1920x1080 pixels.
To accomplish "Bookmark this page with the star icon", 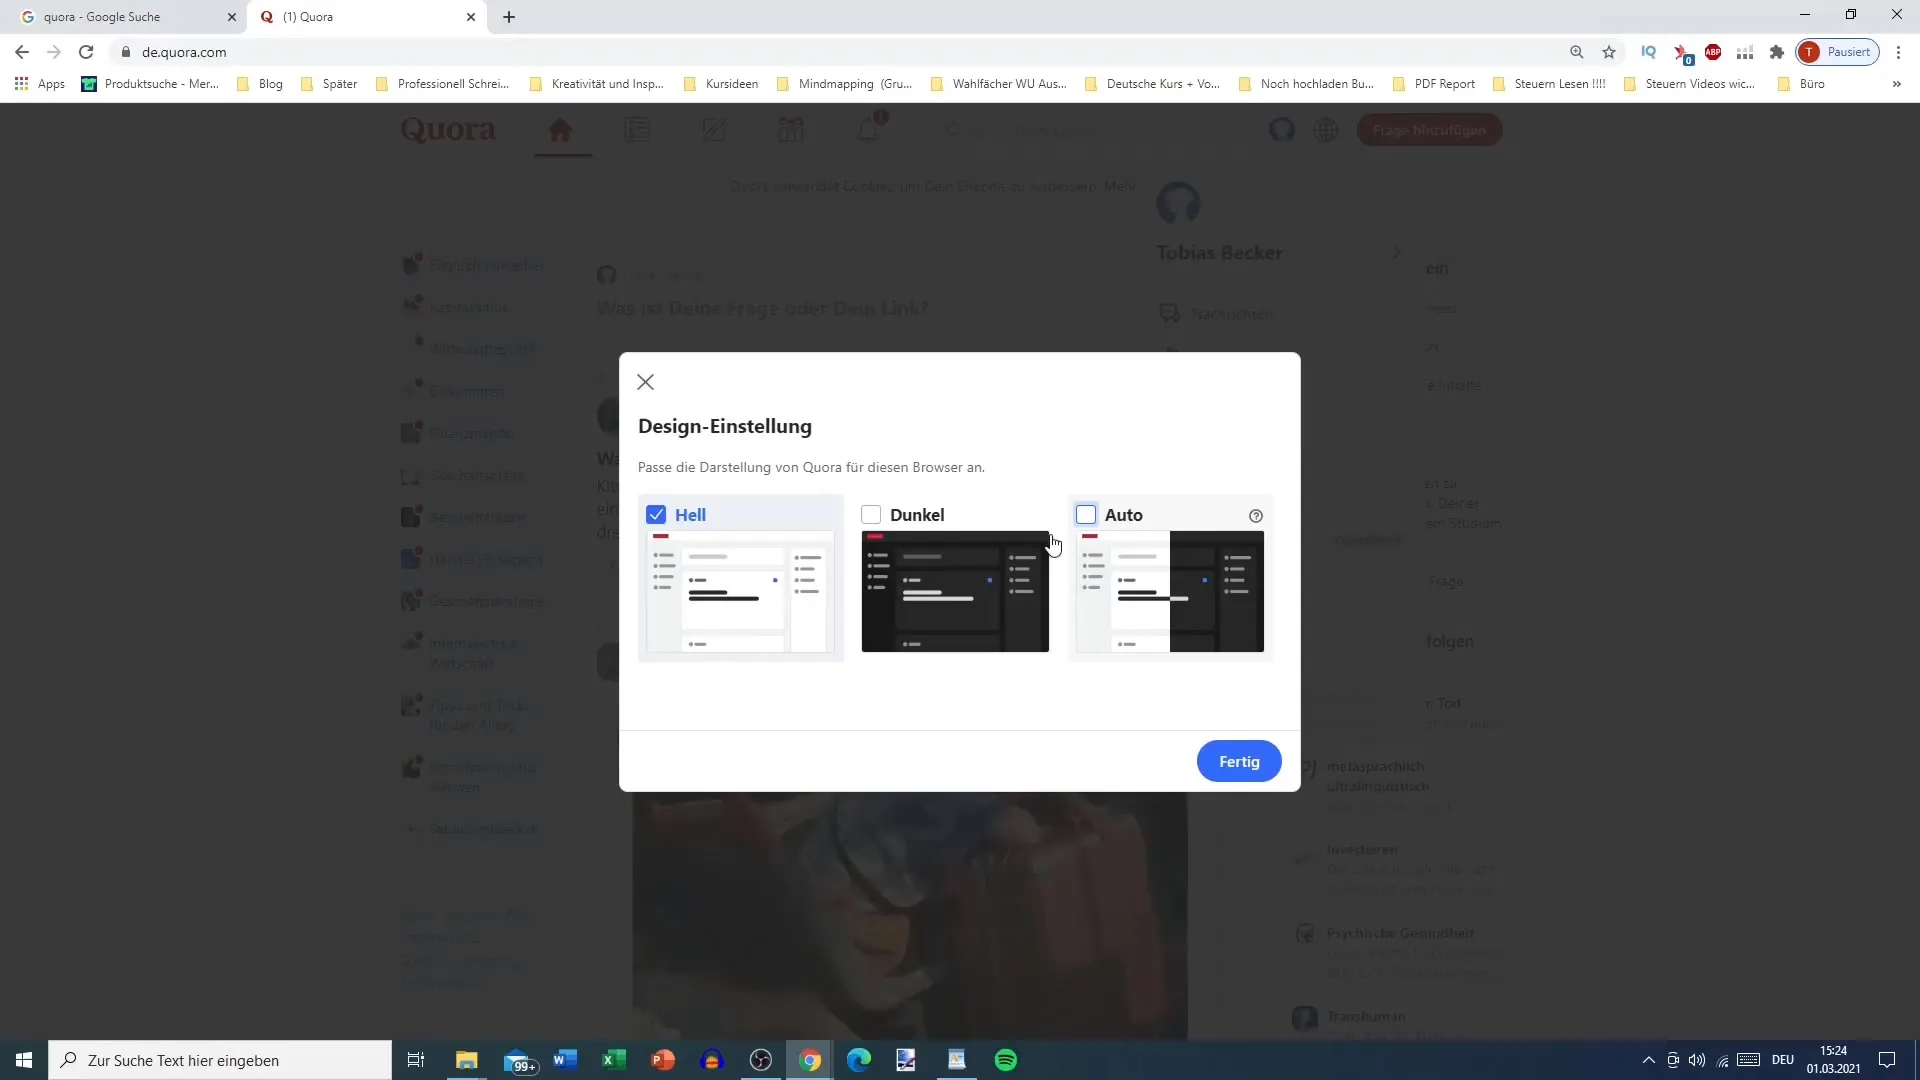I will tap(1609, 52).
